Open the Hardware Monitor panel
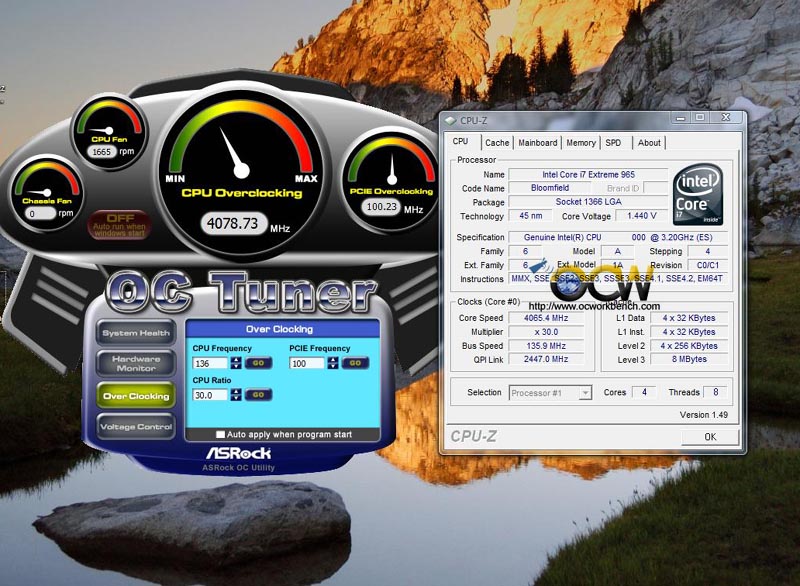Image resolution: width=800 pixels, height=586 pixels. click(136, 364)
